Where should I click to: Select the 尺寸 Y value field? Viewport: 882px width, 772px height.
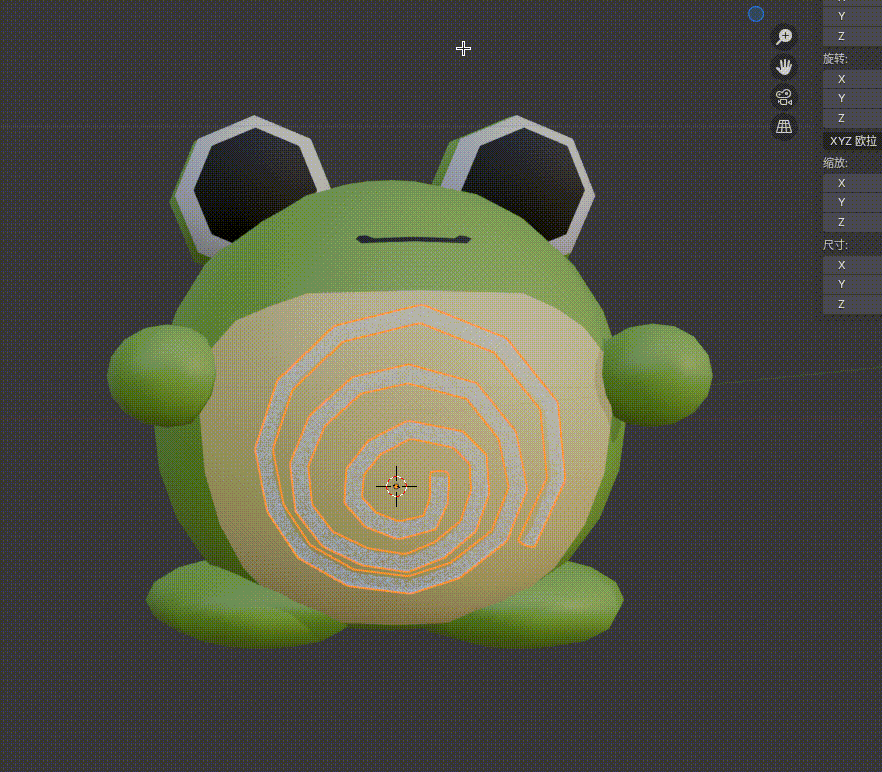point(852,284)
